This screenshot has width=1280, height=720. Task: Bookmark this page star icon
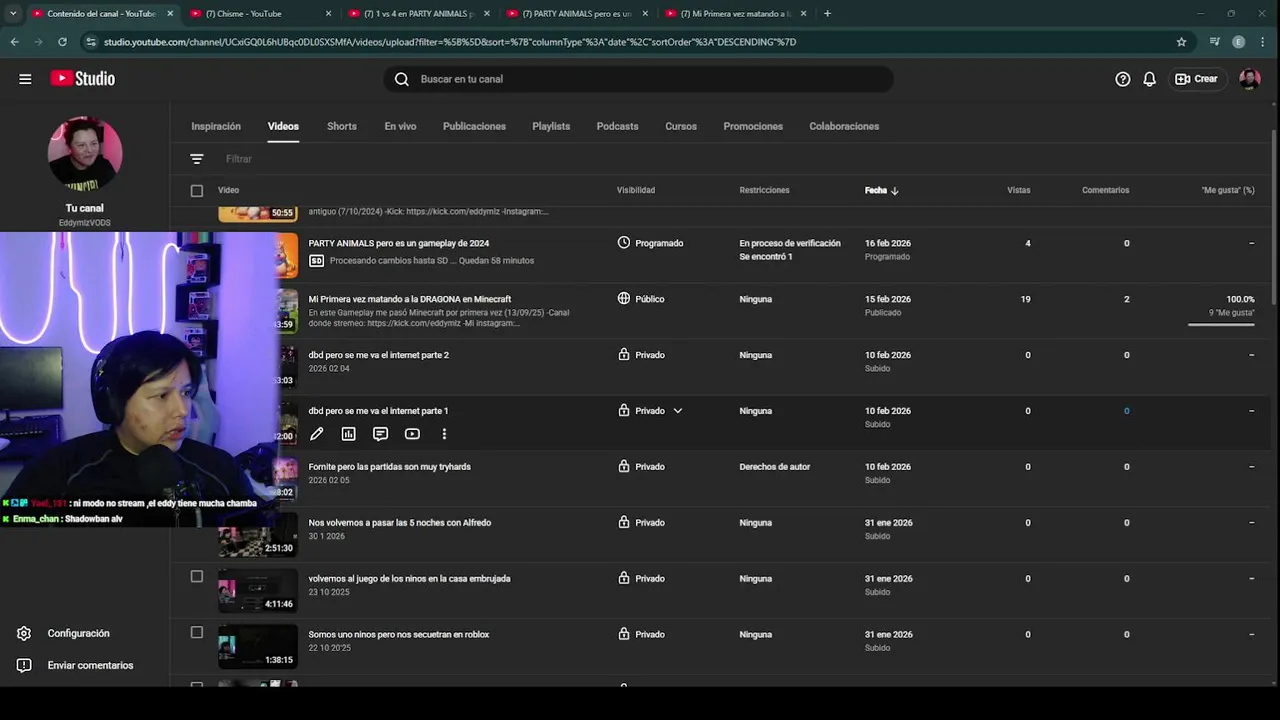click(1181, 42)
